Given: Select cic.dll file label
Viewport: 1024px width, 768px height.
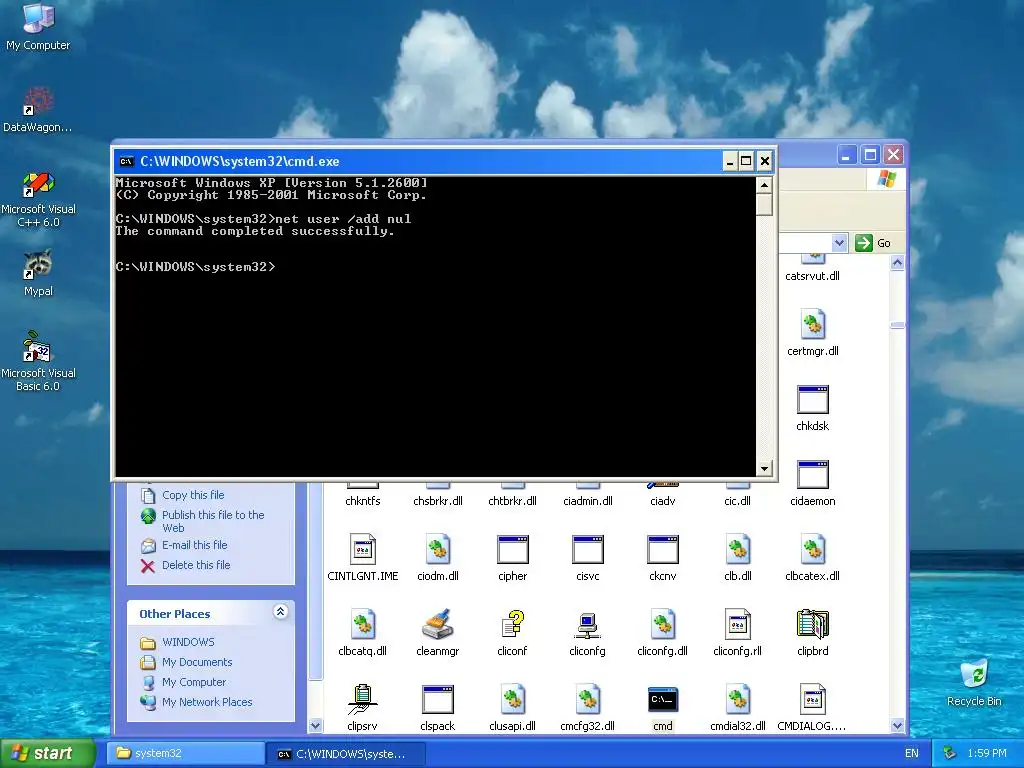Looking at the screenshot, I should coord(738,501).
